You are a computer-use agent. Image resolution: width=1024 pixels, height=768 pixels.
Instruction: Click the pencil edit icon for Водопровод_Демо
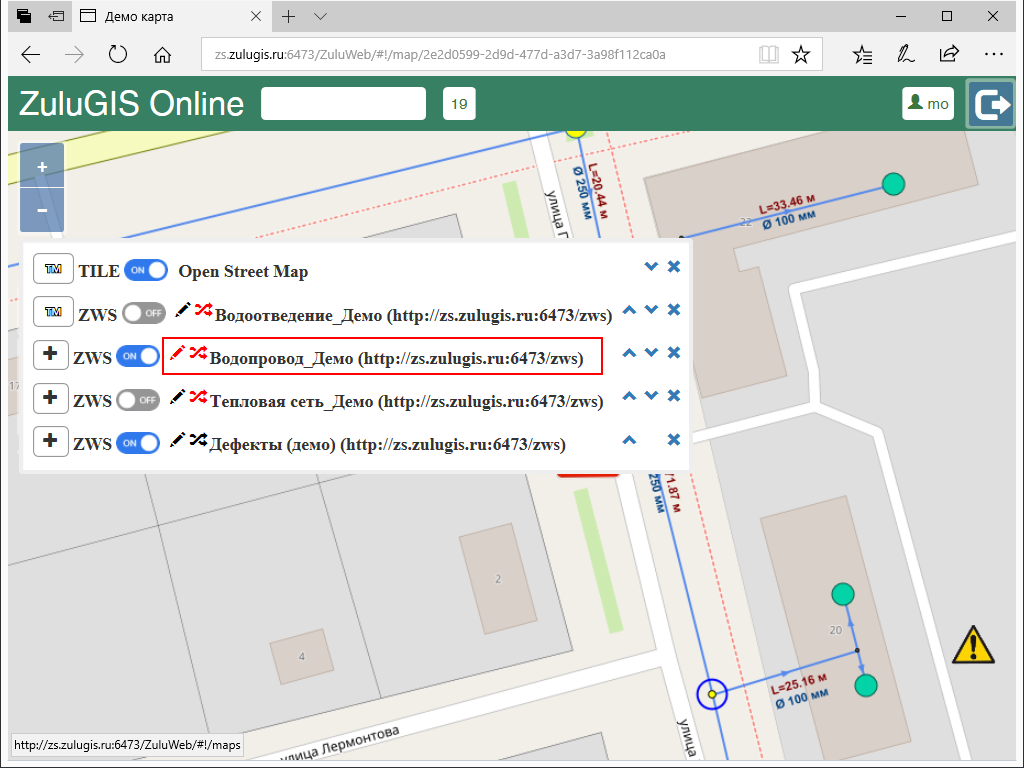click(177, 353)
